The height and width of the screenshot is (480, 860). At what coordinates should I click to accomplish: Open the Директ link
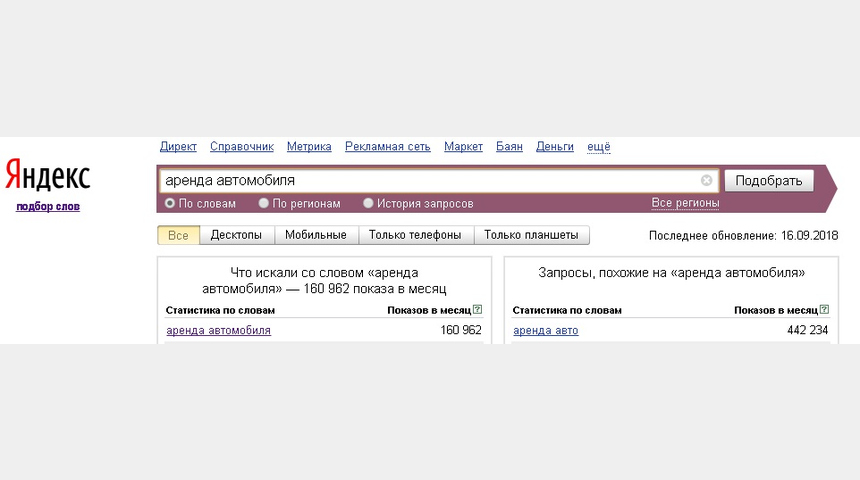[x=178, y=146]
